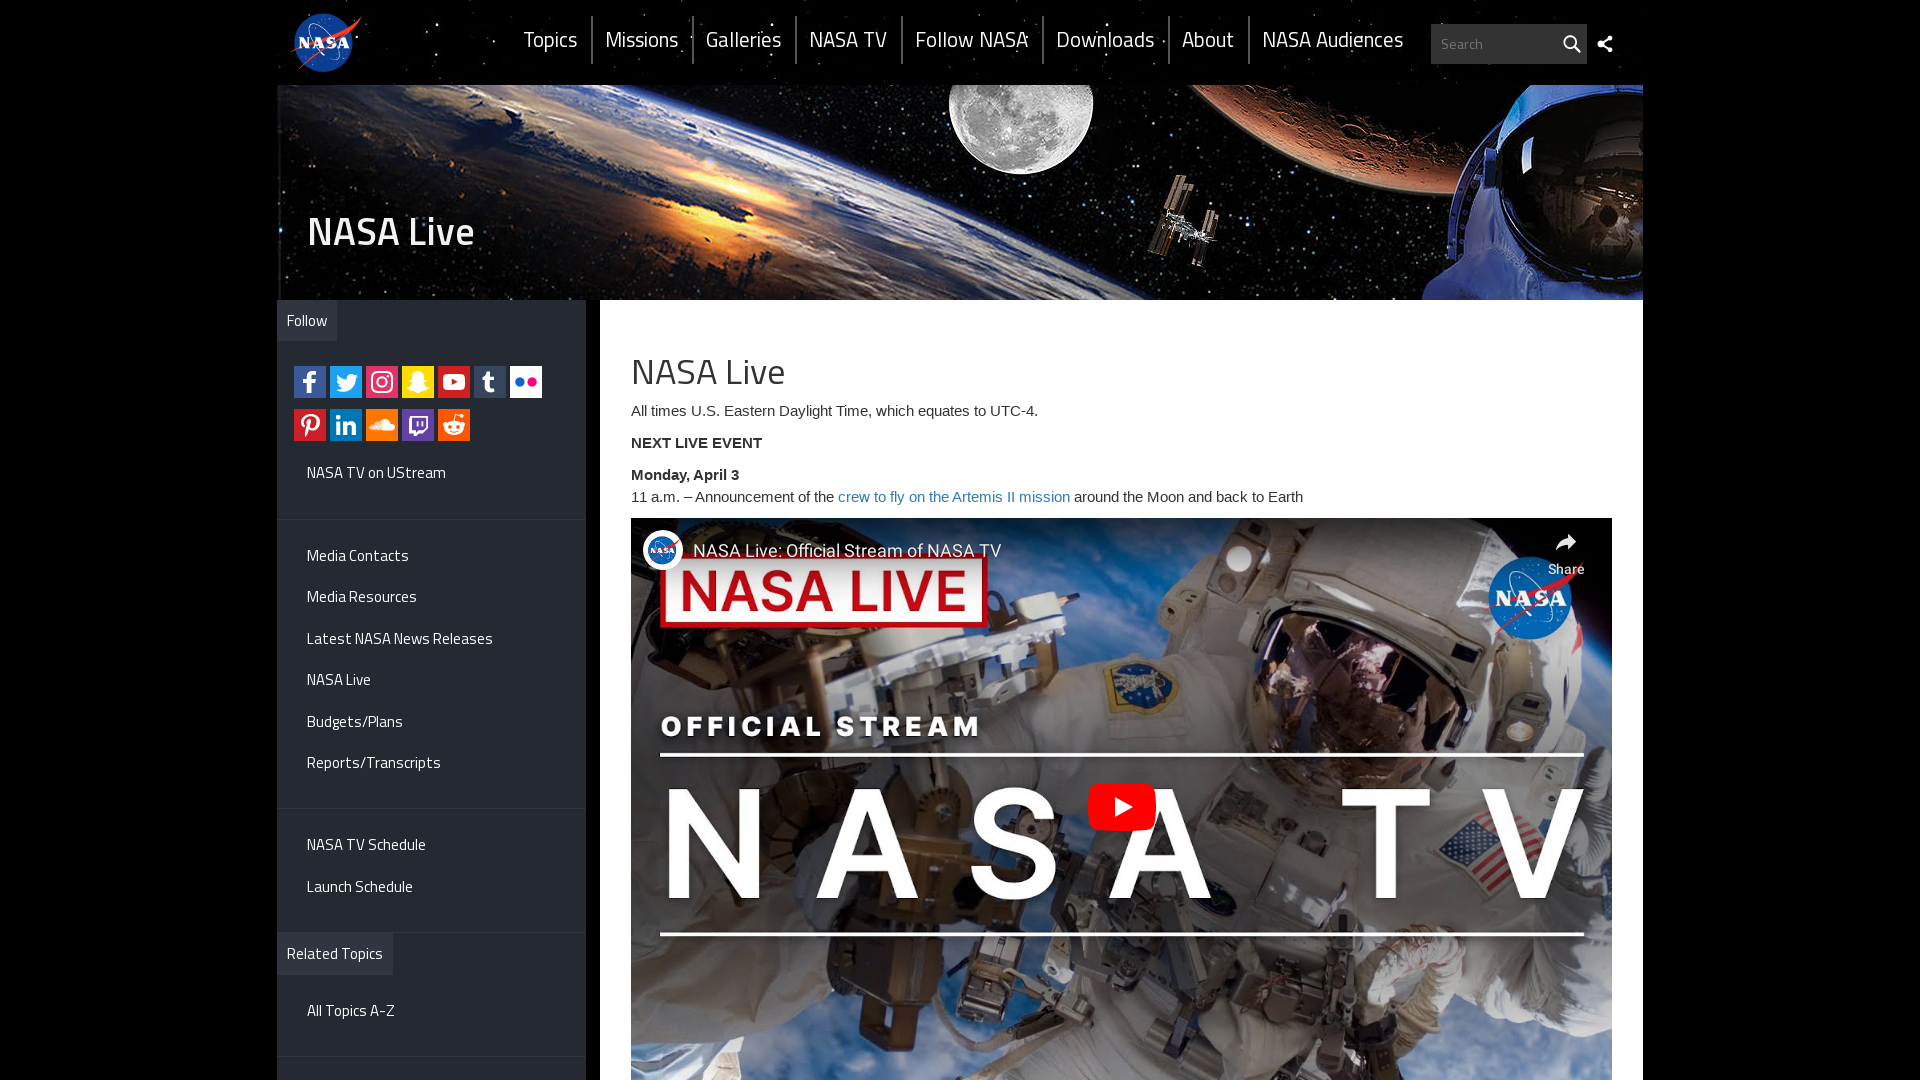
Task: Open the Missions menu
Action: pos(641,40)
